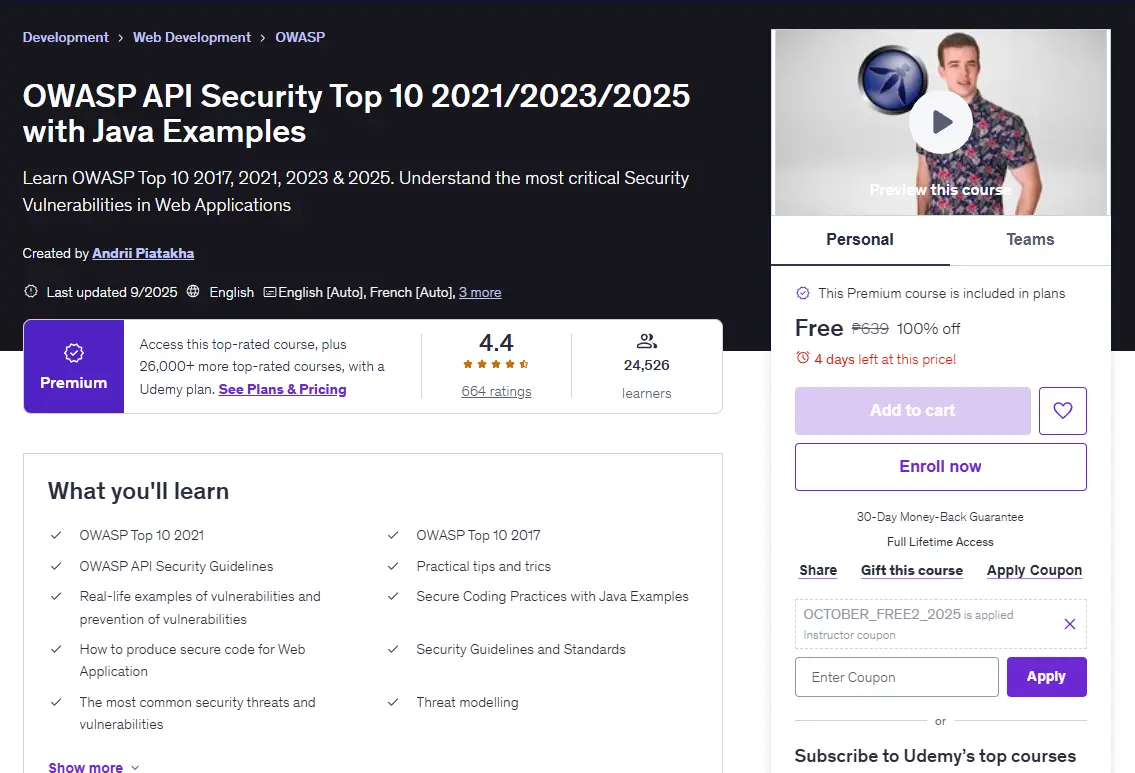
Task: Click the course title heading
Action: (x=356, y=114)
